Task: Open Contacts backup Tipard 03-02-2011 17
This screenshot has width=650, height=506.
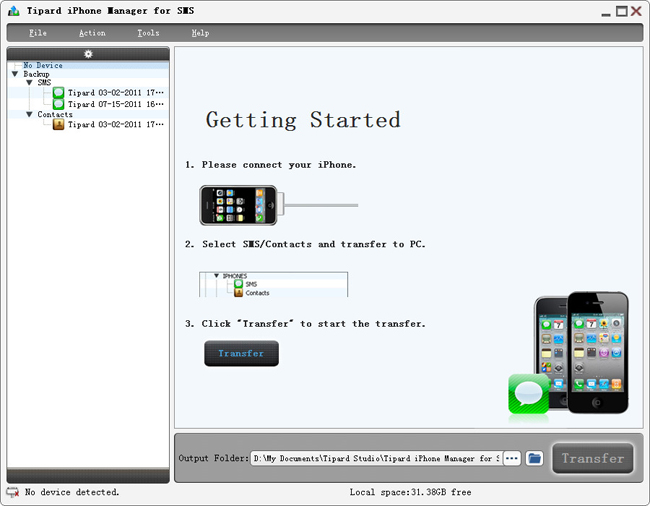Action: coord(116,124)
